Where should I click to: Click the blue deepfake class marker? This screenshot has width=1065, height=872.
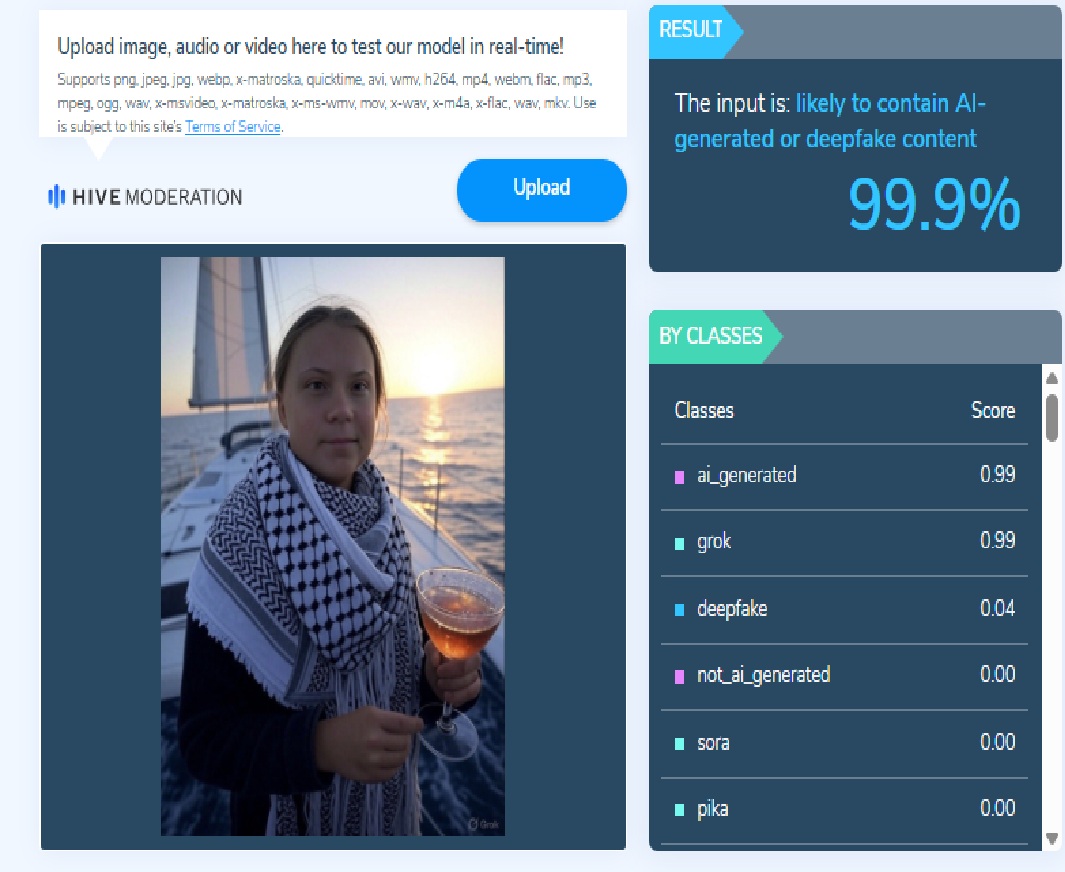coord(679,610)
